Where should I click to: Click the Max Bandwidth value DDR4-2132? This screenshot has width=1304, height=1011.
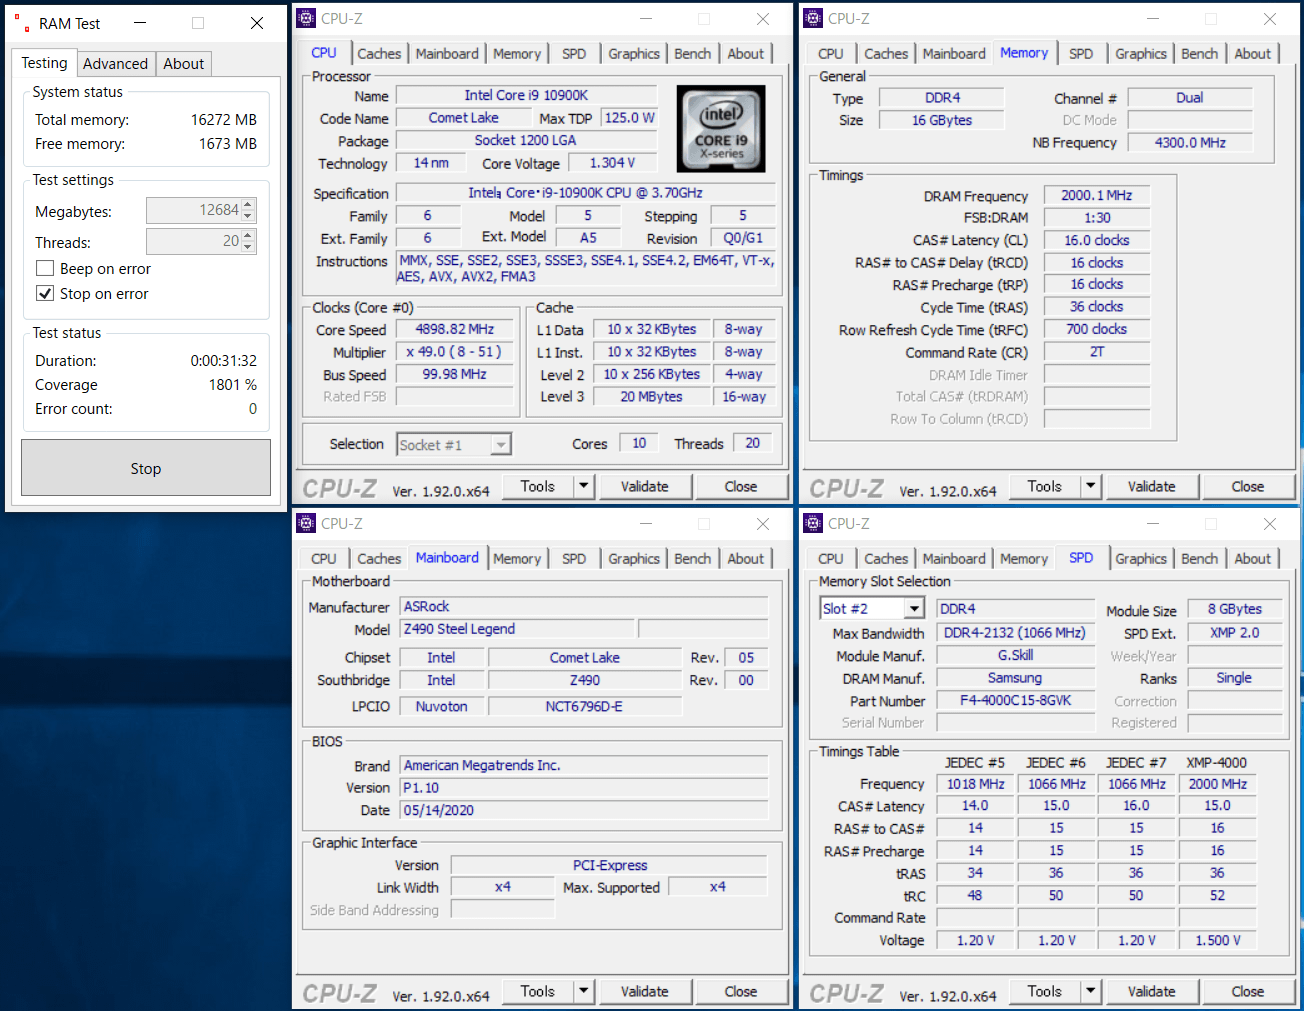pos(1015,633)
